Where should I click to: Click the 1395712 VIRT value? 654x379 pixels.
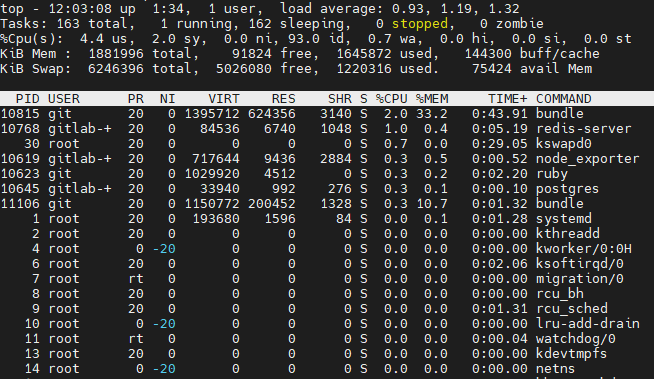pos(212,114)
